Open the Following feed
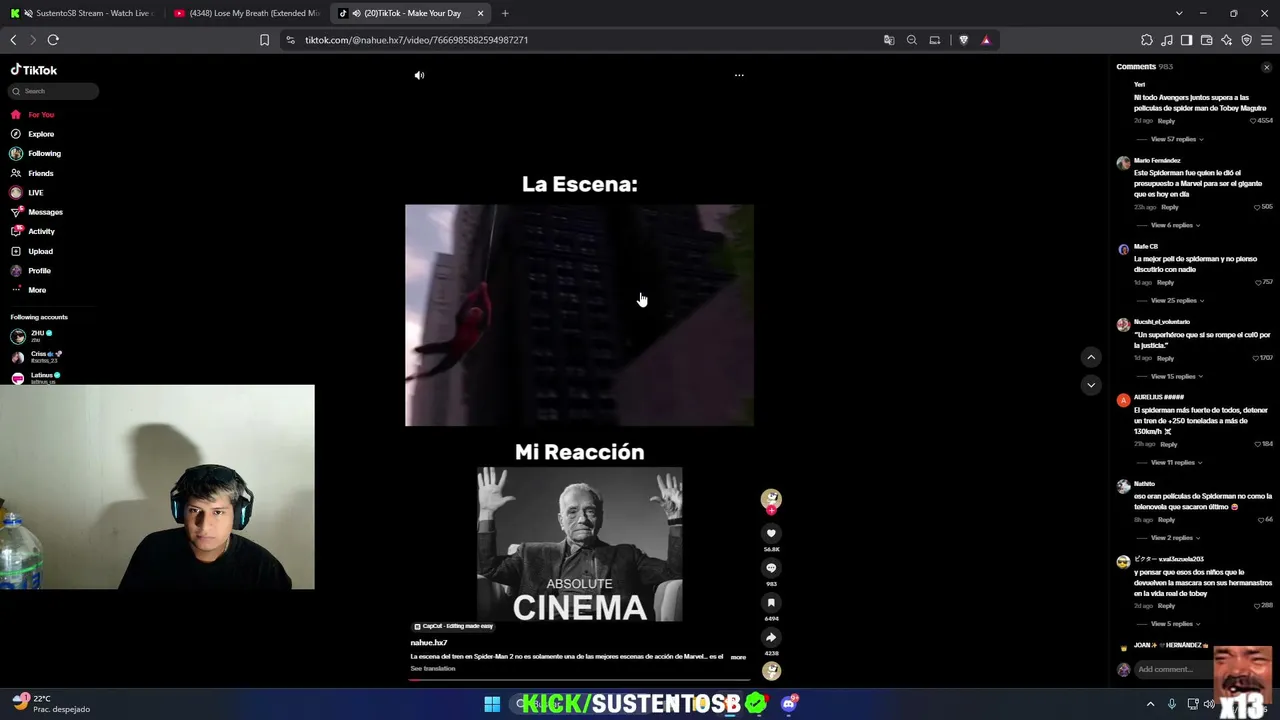 (x=44, y=154)
